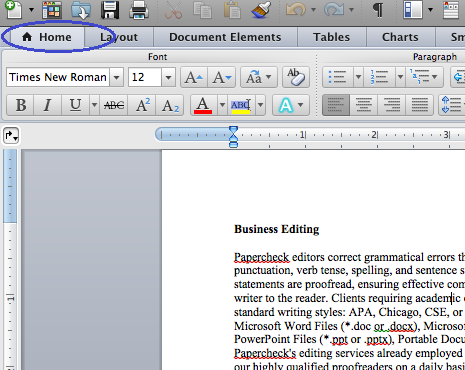
Task: Toggle show paragraph marks
Action: (x=378, y=9)
